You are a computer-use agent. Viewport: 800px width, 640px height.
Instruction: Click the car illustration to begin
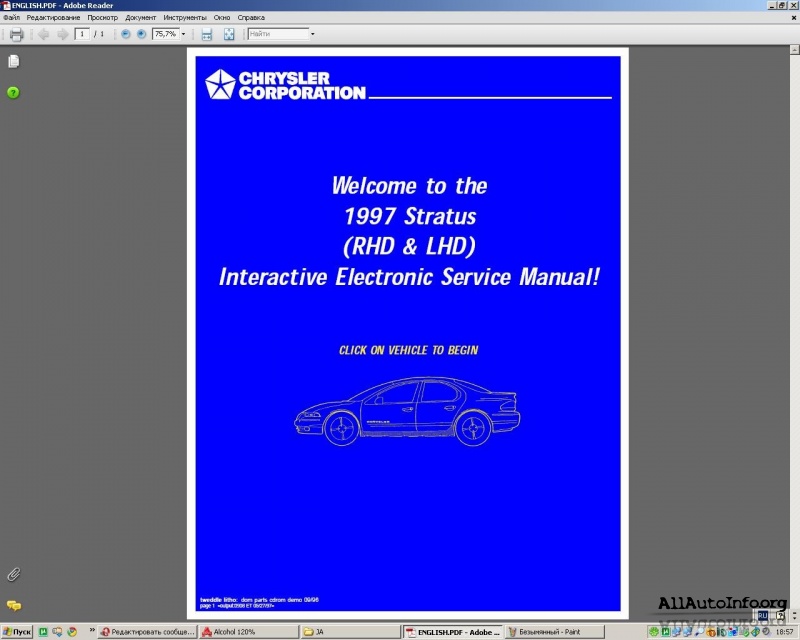point(407,411)
